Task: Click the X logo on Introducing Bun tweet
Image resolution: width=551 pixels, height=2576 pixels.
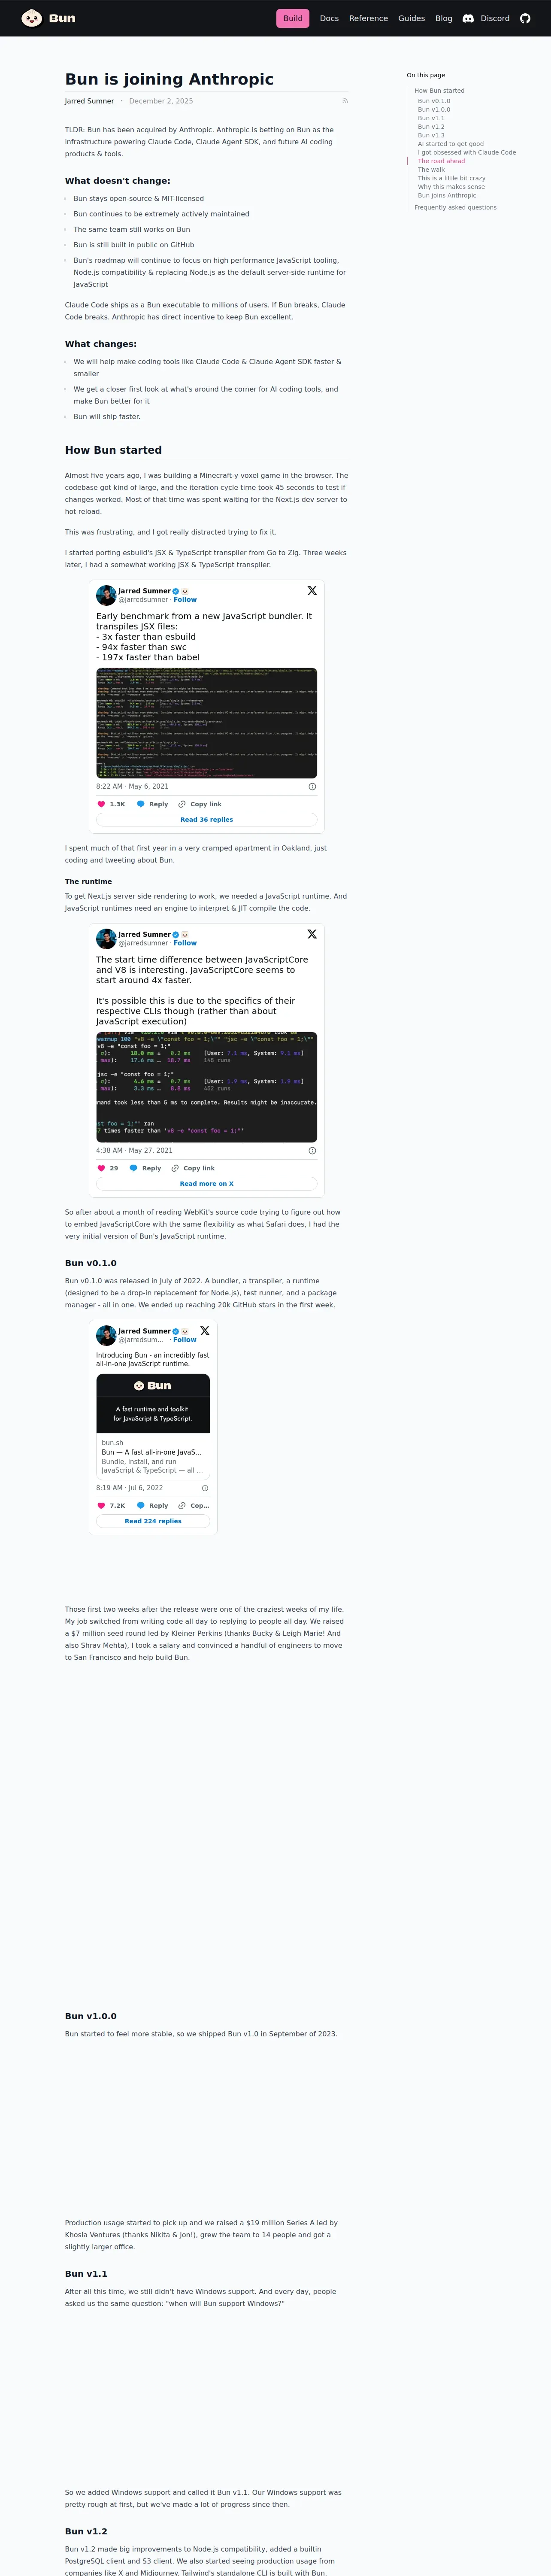Action: [x=205, y=1331]
